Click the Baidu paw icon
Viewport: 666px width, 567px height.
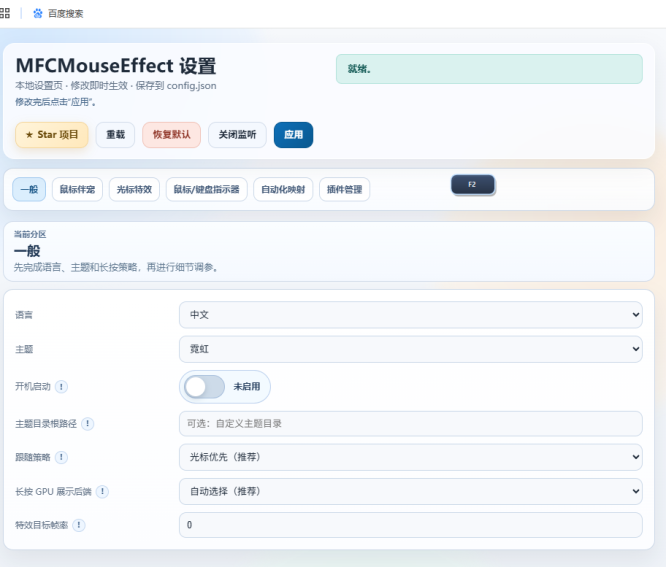coord(38,14)
